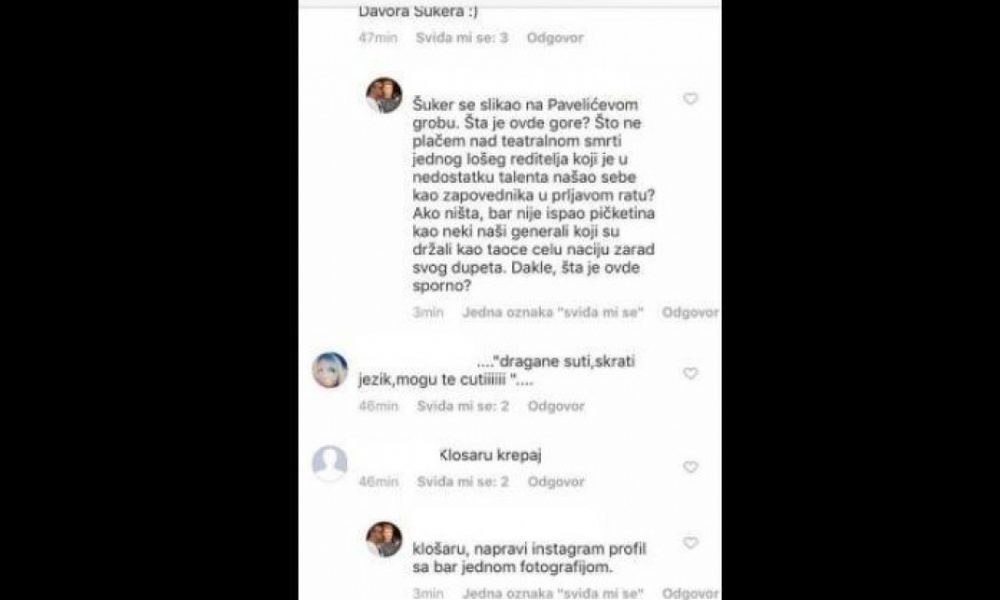Click Odgovor under the Šuker comment
The width and height of the screenshot is (1000, 600).
[690, 312]
